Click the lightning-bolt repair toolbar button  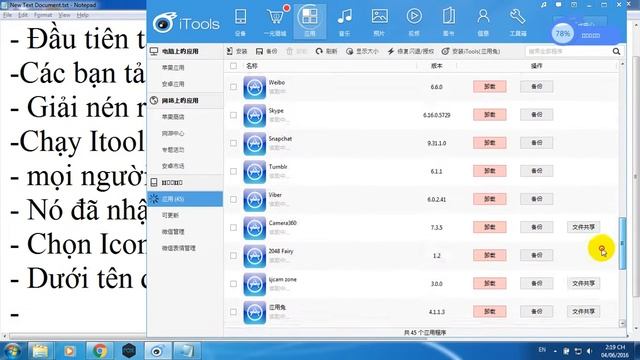(411, 51)
